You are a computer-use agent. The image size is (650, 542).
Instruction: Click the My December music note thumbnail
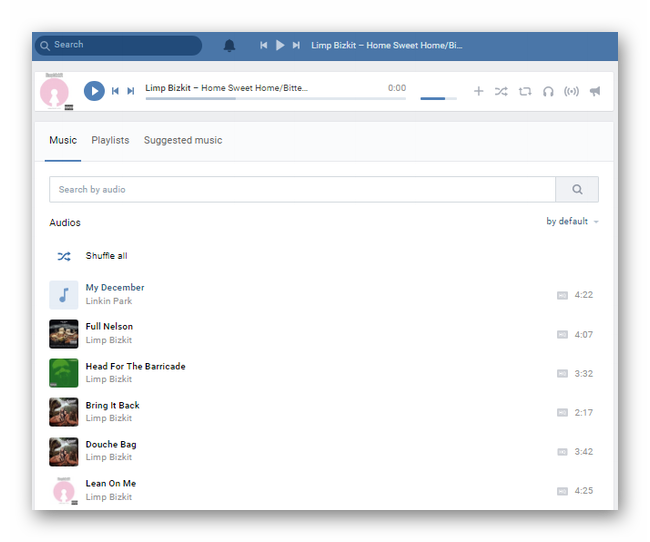point(63,295)
